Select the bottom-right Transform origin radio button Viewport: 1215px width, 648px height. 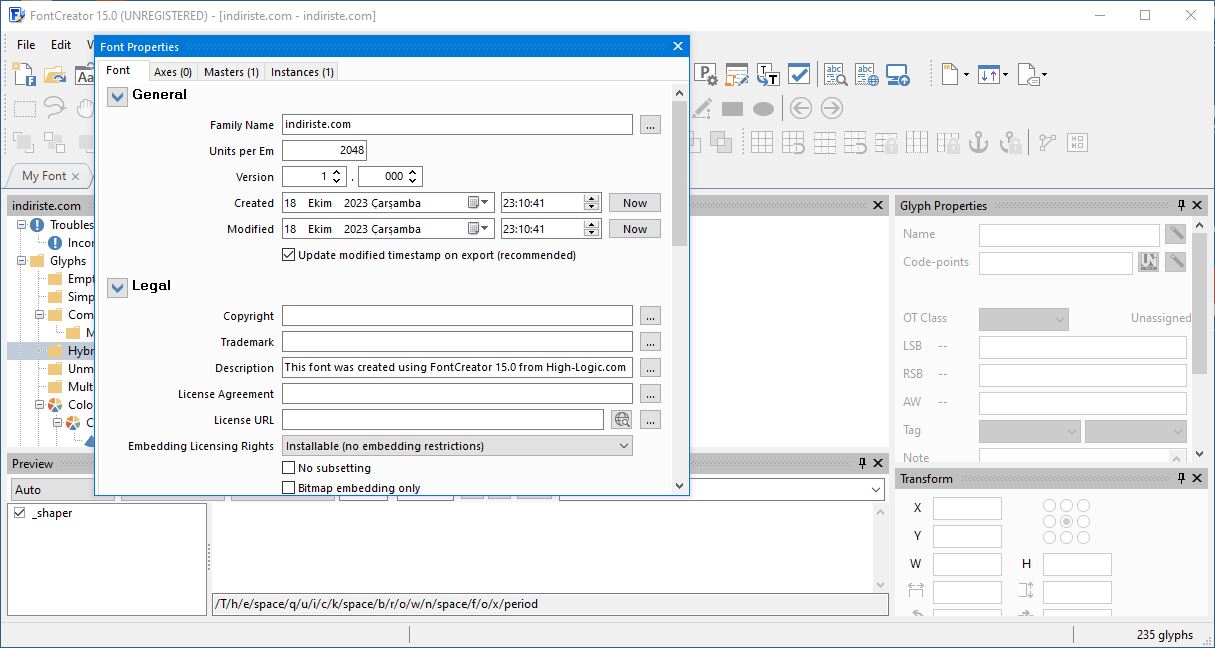tap(1083, 538)
